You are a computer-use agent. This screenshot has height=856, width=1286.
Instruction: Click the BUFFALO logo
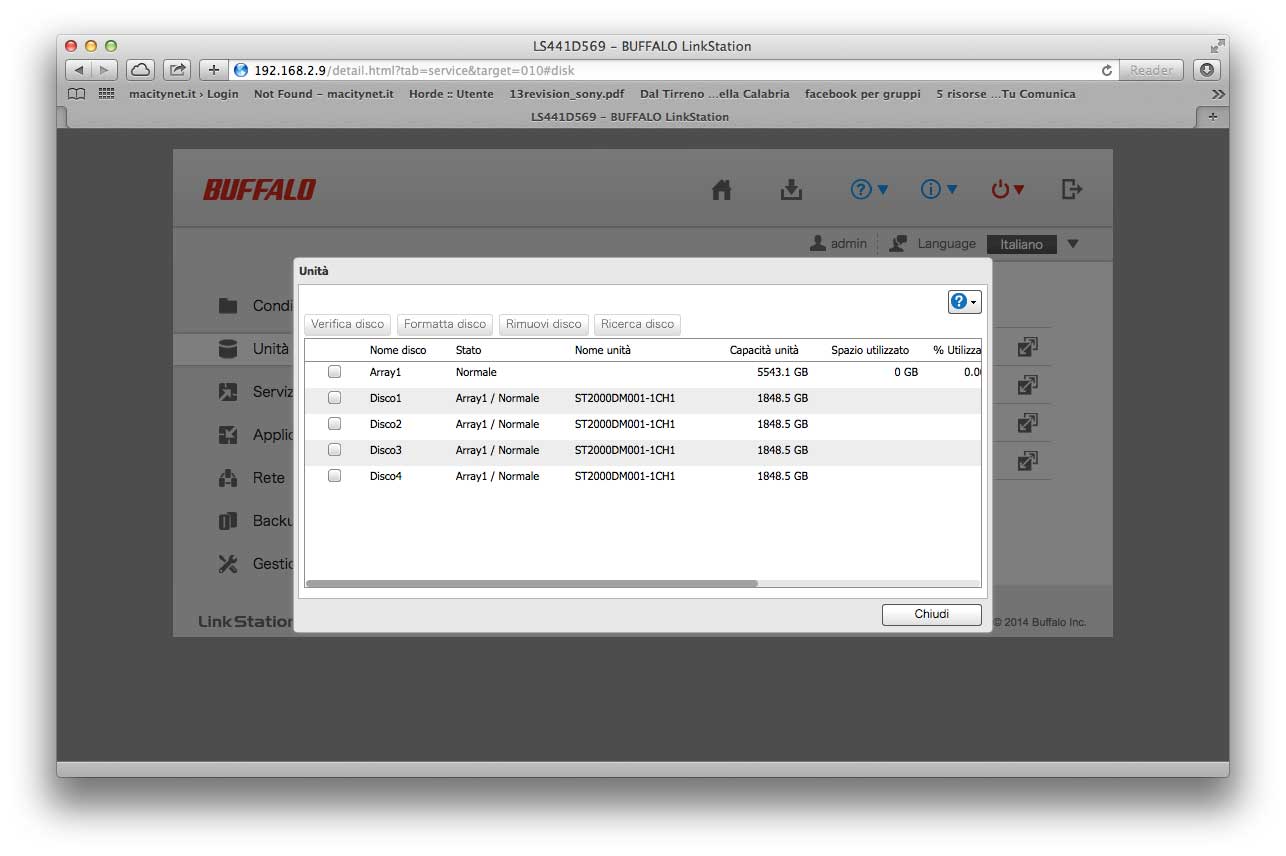coord(259,189)
